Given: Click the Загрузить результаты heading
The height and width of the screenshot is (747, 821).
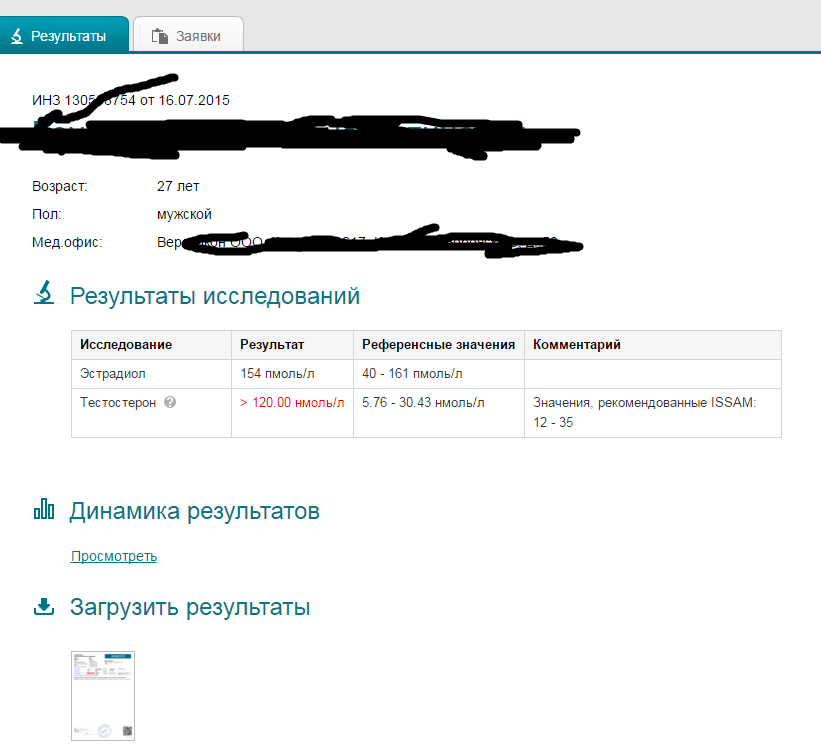Looking at the screenshot, I should [189, 607].
